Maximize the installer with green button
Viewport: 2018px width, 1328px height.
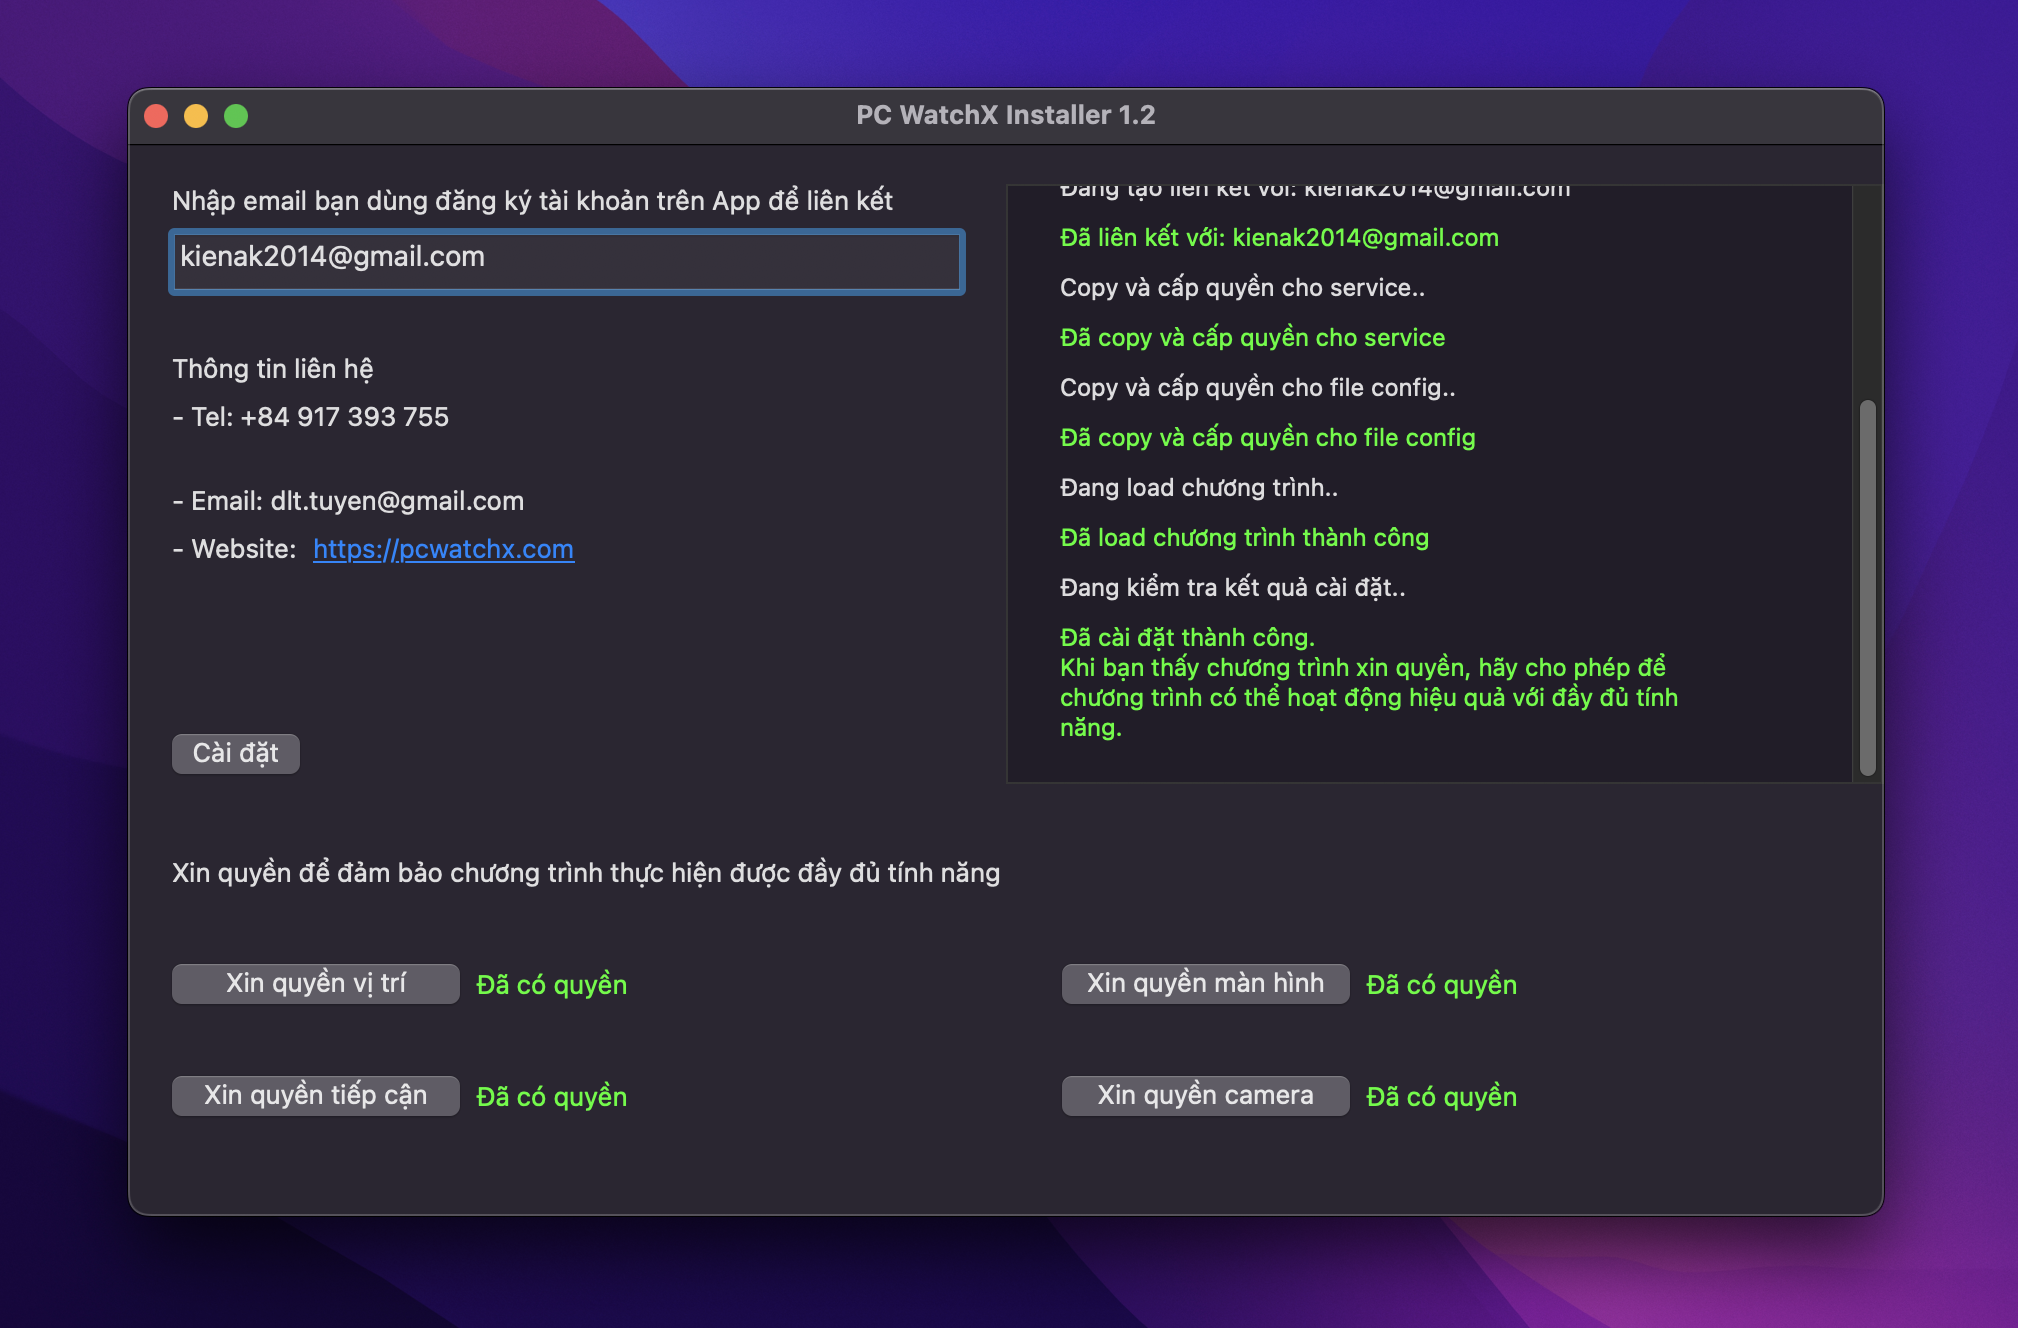click(236, 116)
